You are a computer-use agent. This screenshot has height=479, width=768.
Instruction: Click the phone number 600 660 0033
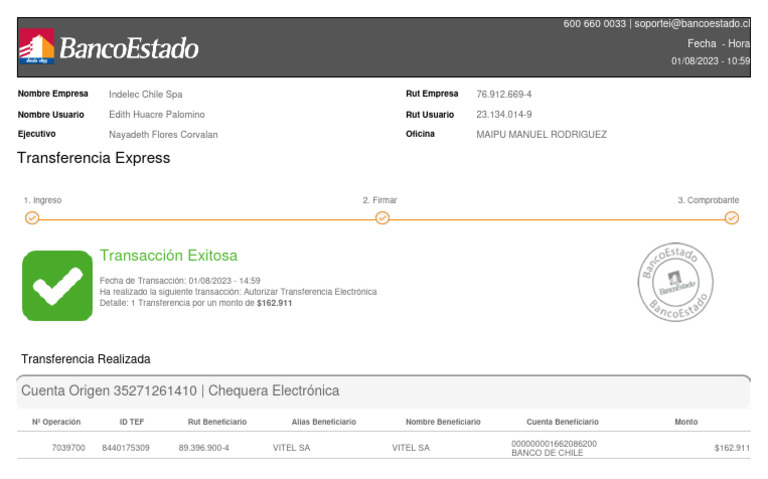pyautogui.click(x=594, y=24)
